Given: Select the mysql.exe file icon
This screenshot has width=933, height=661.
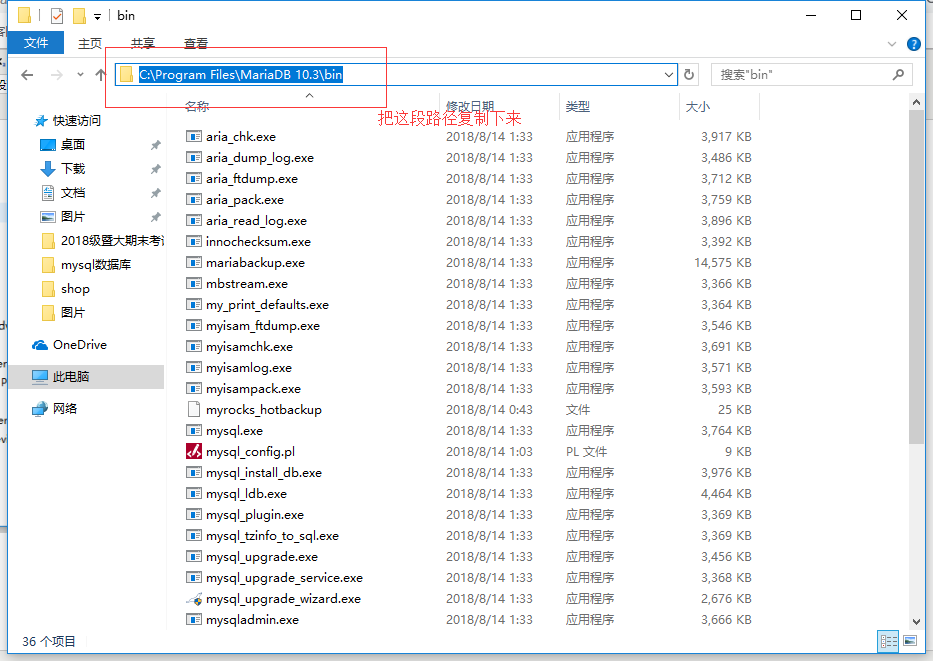Looking at the screenshot, I should 193,430.
